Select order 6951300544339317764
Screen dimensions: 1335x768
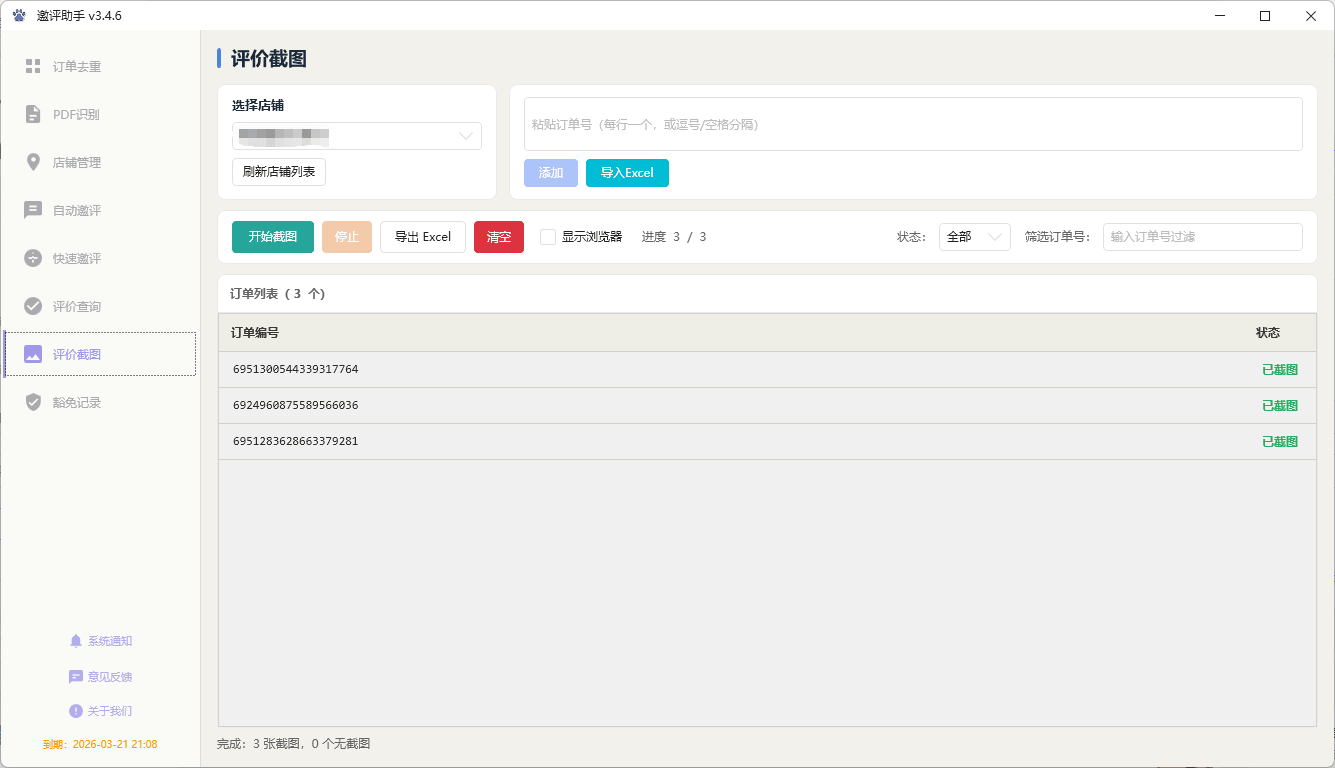pos(767,370)
